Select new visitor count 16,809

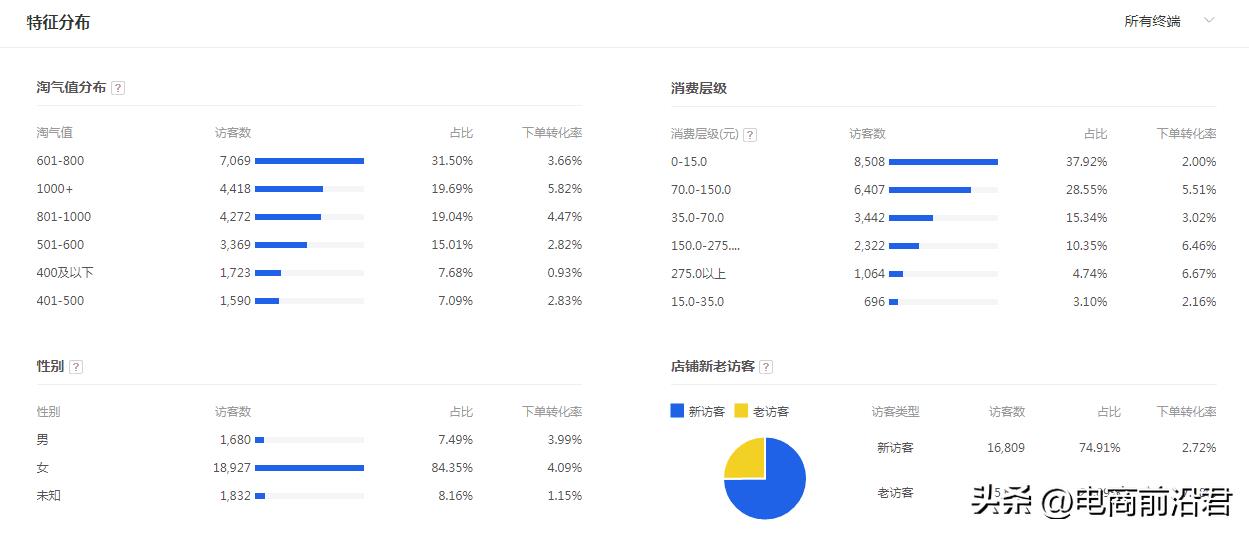coord(1006,448)
